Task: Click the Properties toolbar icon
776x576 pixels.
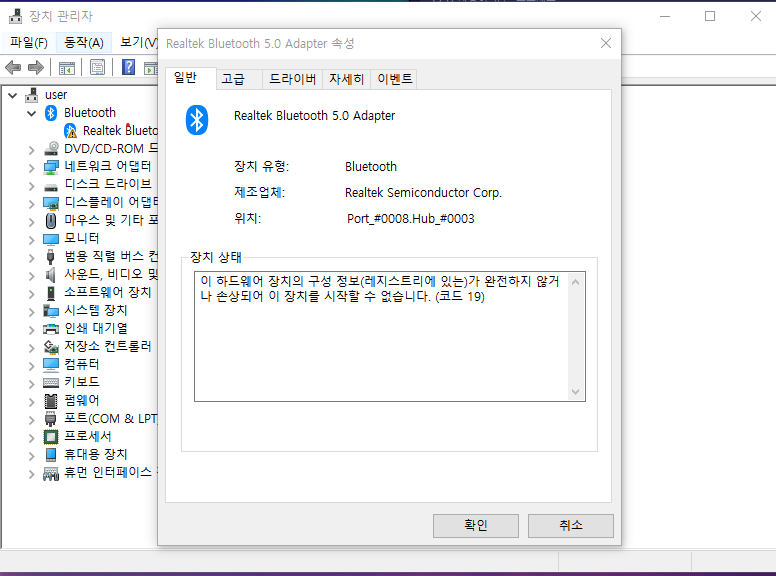Action: (97, 67)
